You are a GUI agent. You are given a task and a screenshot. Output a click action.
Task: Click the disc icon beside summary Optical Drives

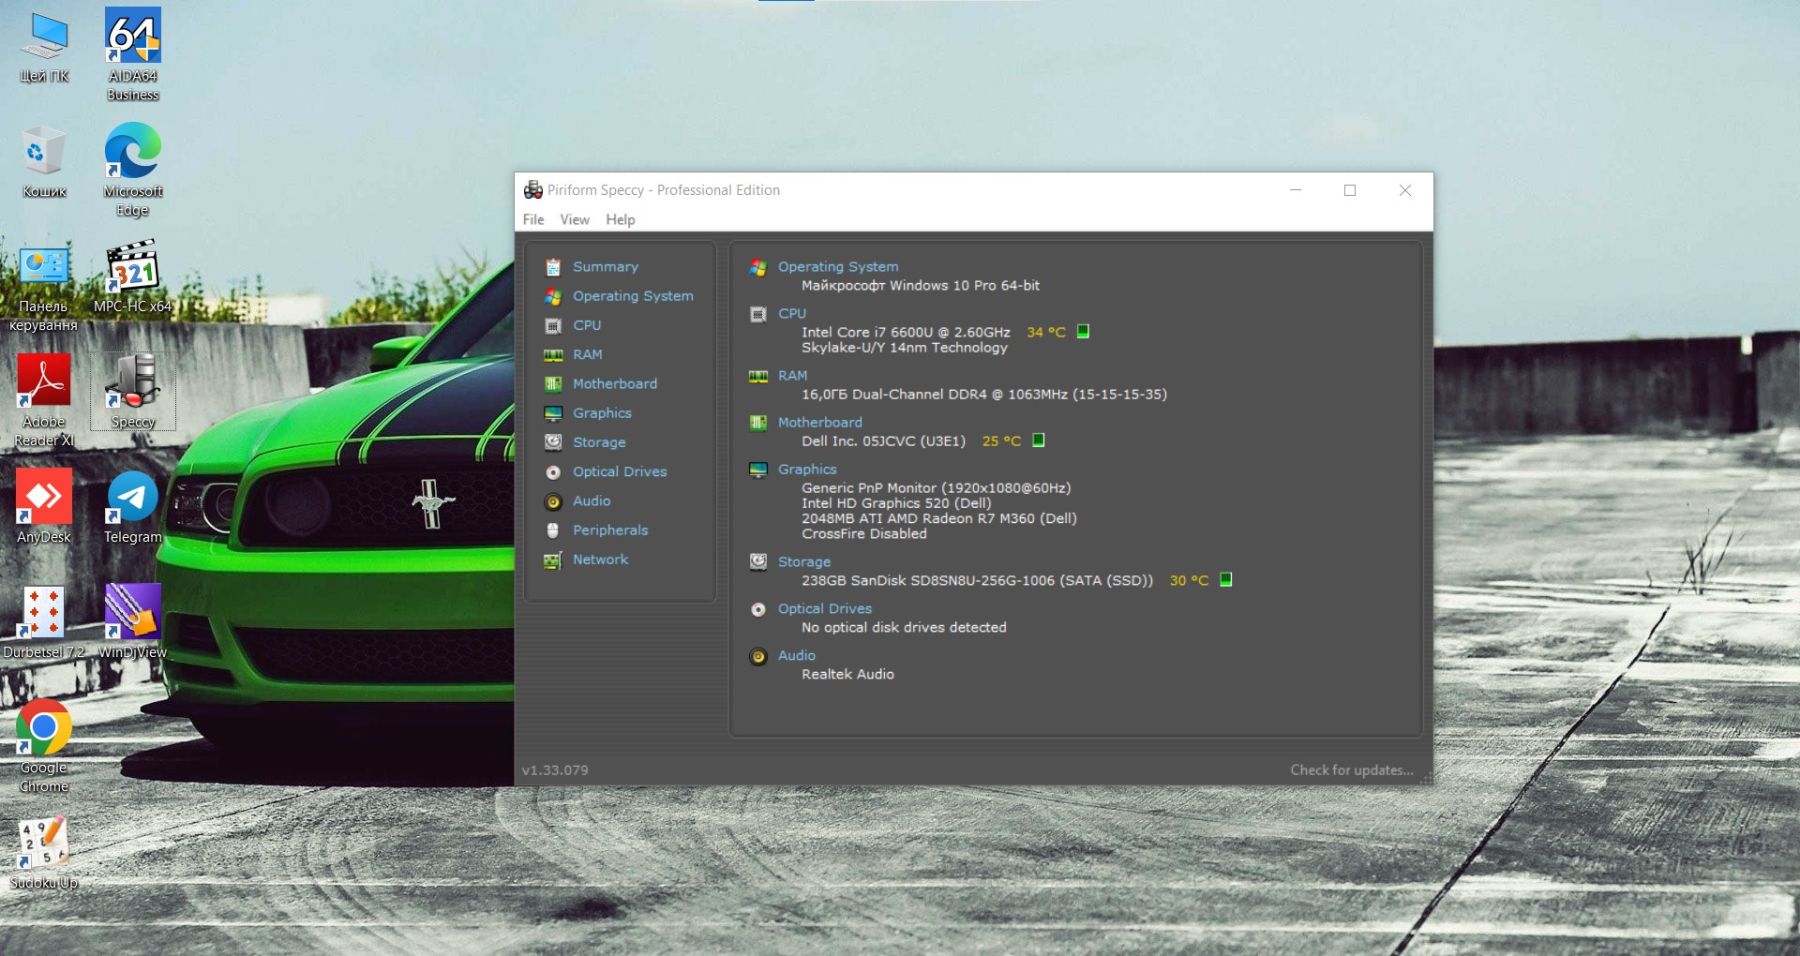[x=758, y=609]
